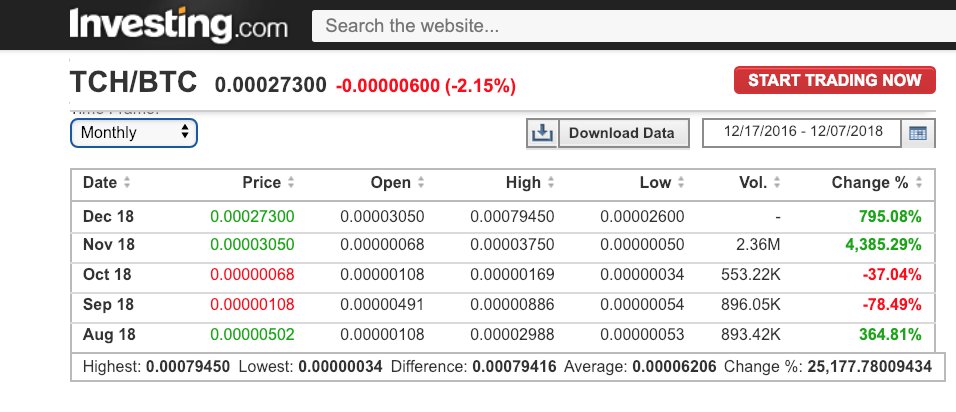Click Dec 18 low 0.00002600
Image resolution: width=956 pixels, height=412 pixels.
tap(642, 216)
